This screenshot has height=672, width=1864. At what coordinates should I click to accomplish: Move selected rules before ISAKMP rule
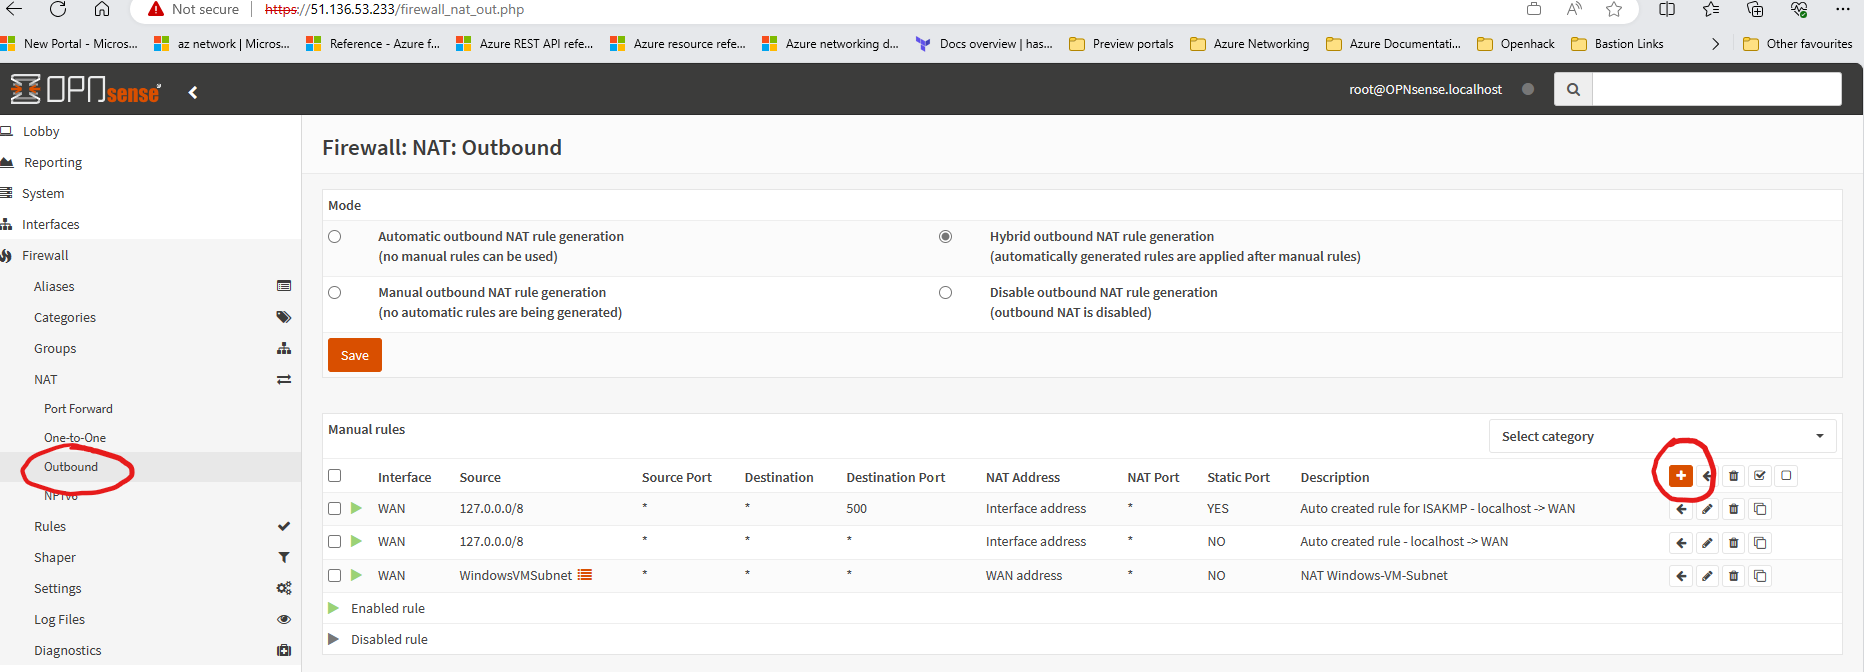1681,509
